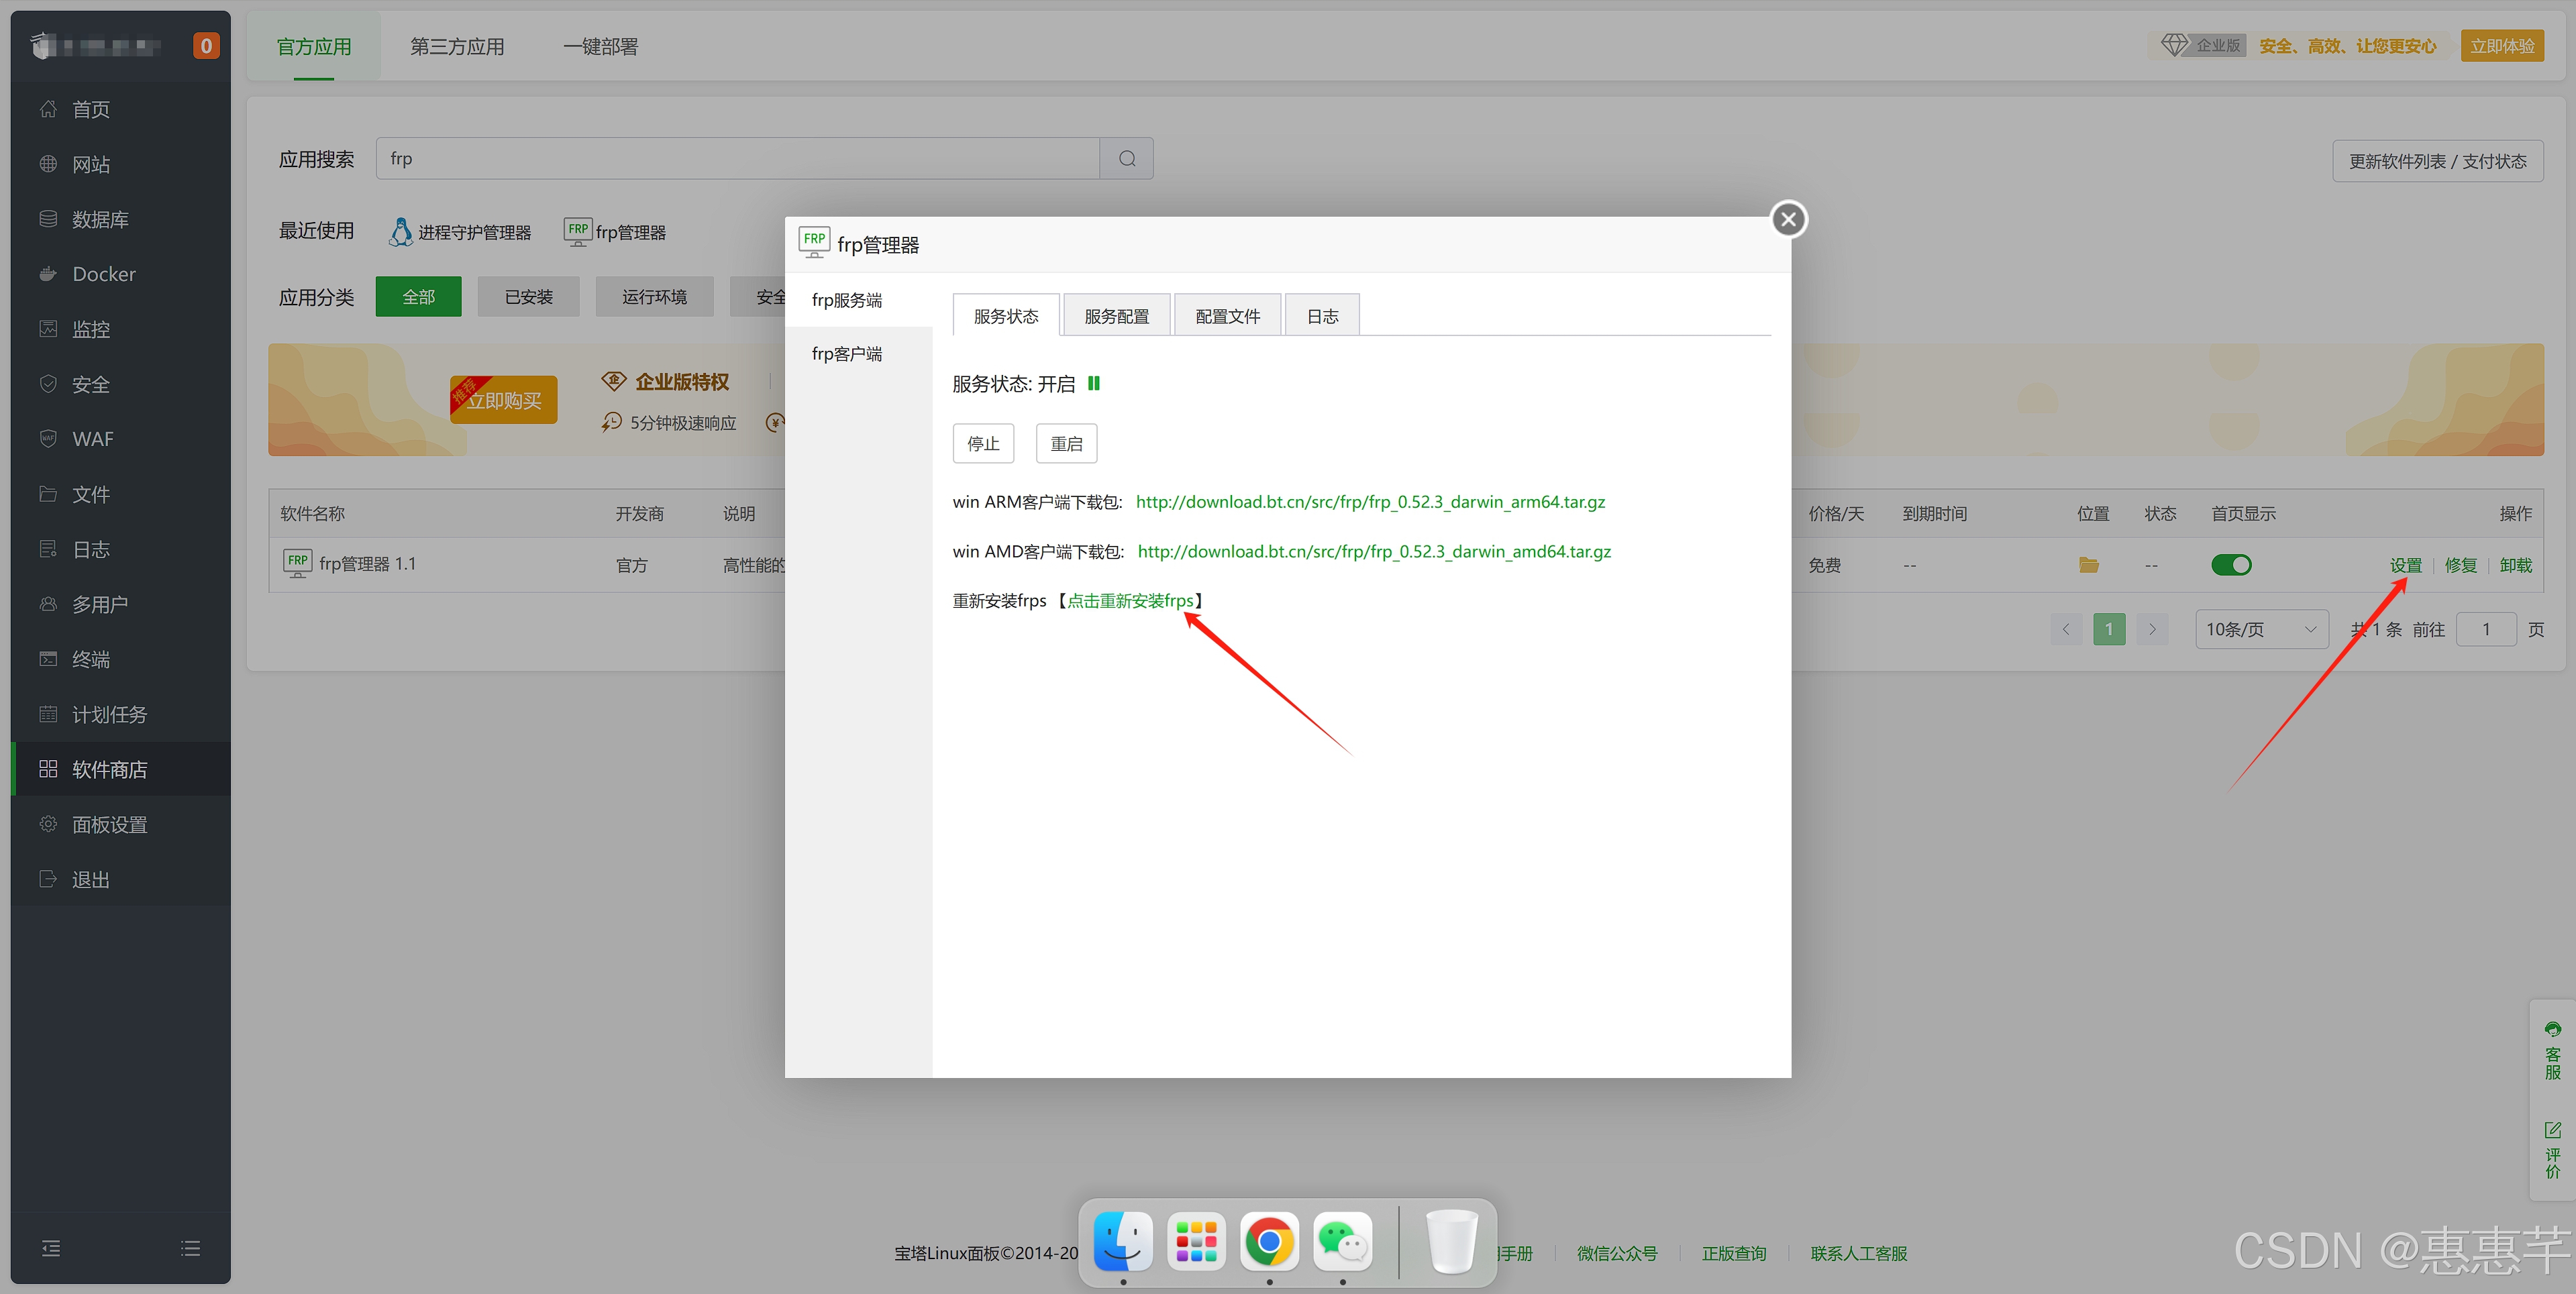Open the 10条/页 page size dropdown
Image resolution: width=2576 pixels, height=1294 pixels.
point(2261,629)
